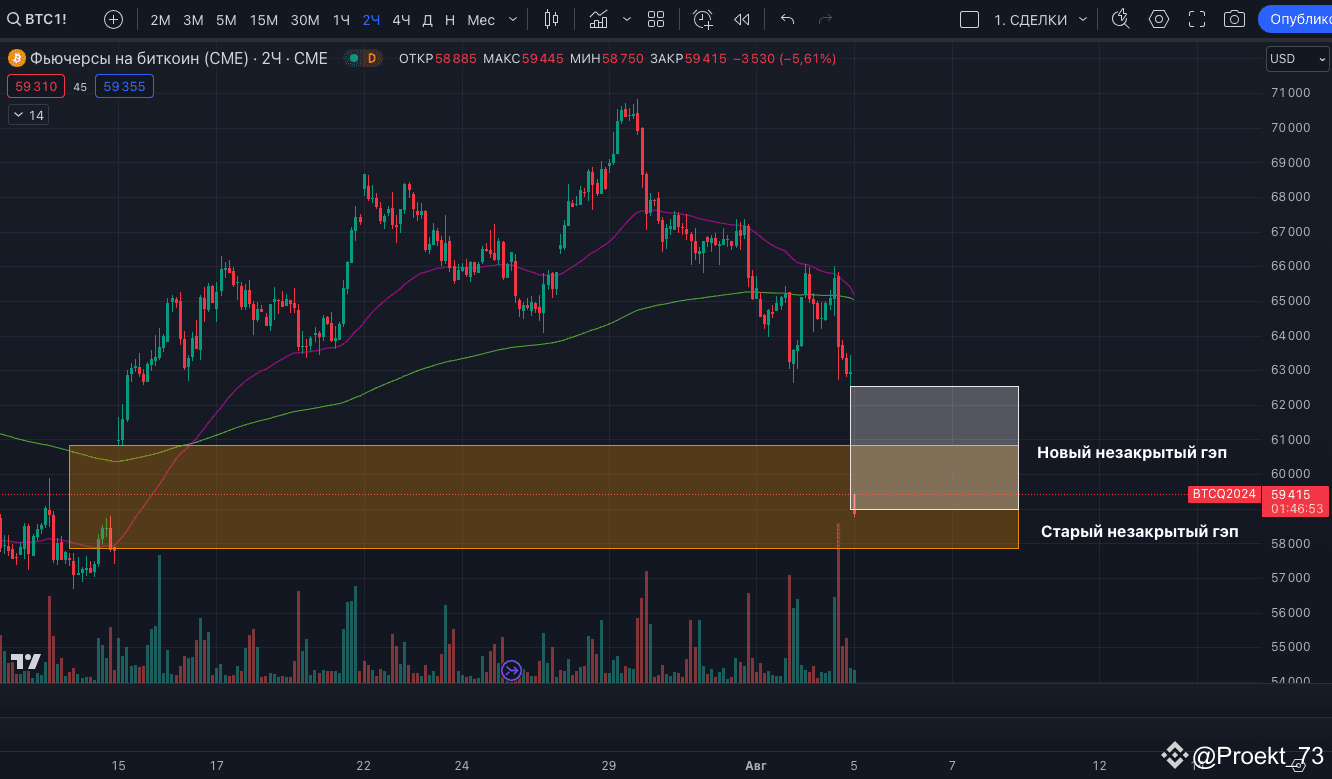Take a chart snapshot with the camera icon
Screen dimensions: 1332x779
(x=1233, y=18)
